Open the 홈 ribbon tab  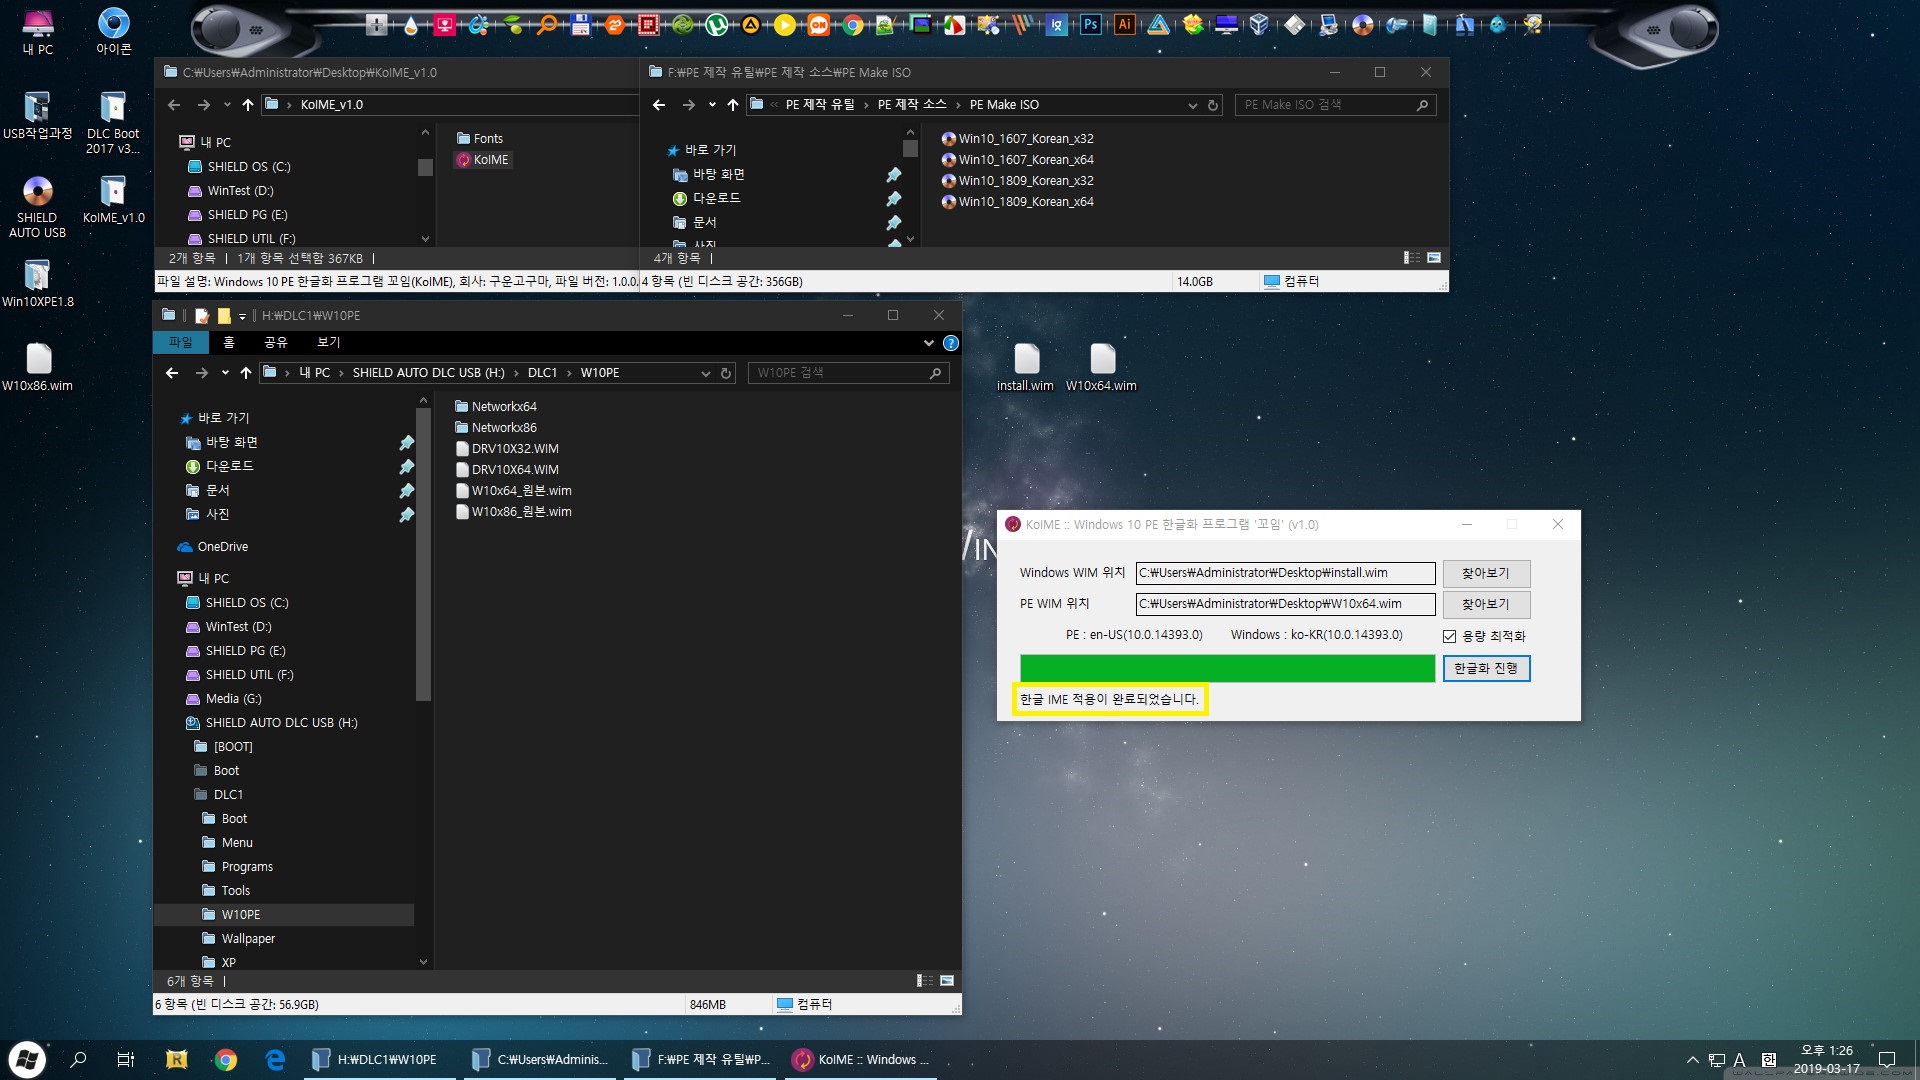point(229,343)
